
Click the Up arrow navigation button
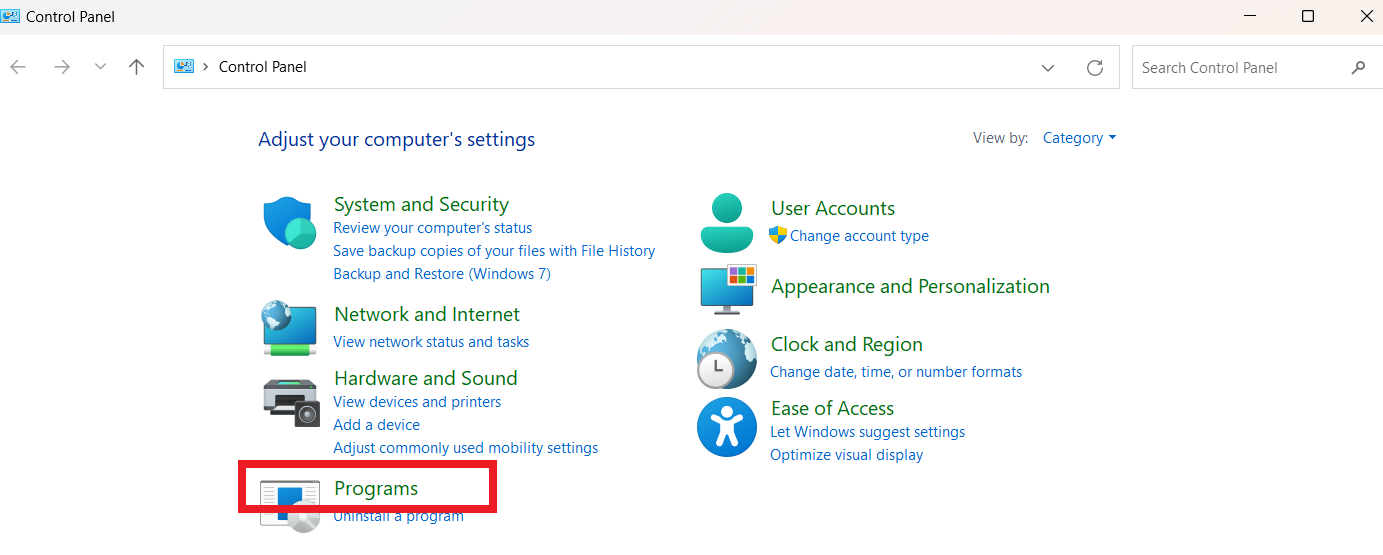(137, 67)
